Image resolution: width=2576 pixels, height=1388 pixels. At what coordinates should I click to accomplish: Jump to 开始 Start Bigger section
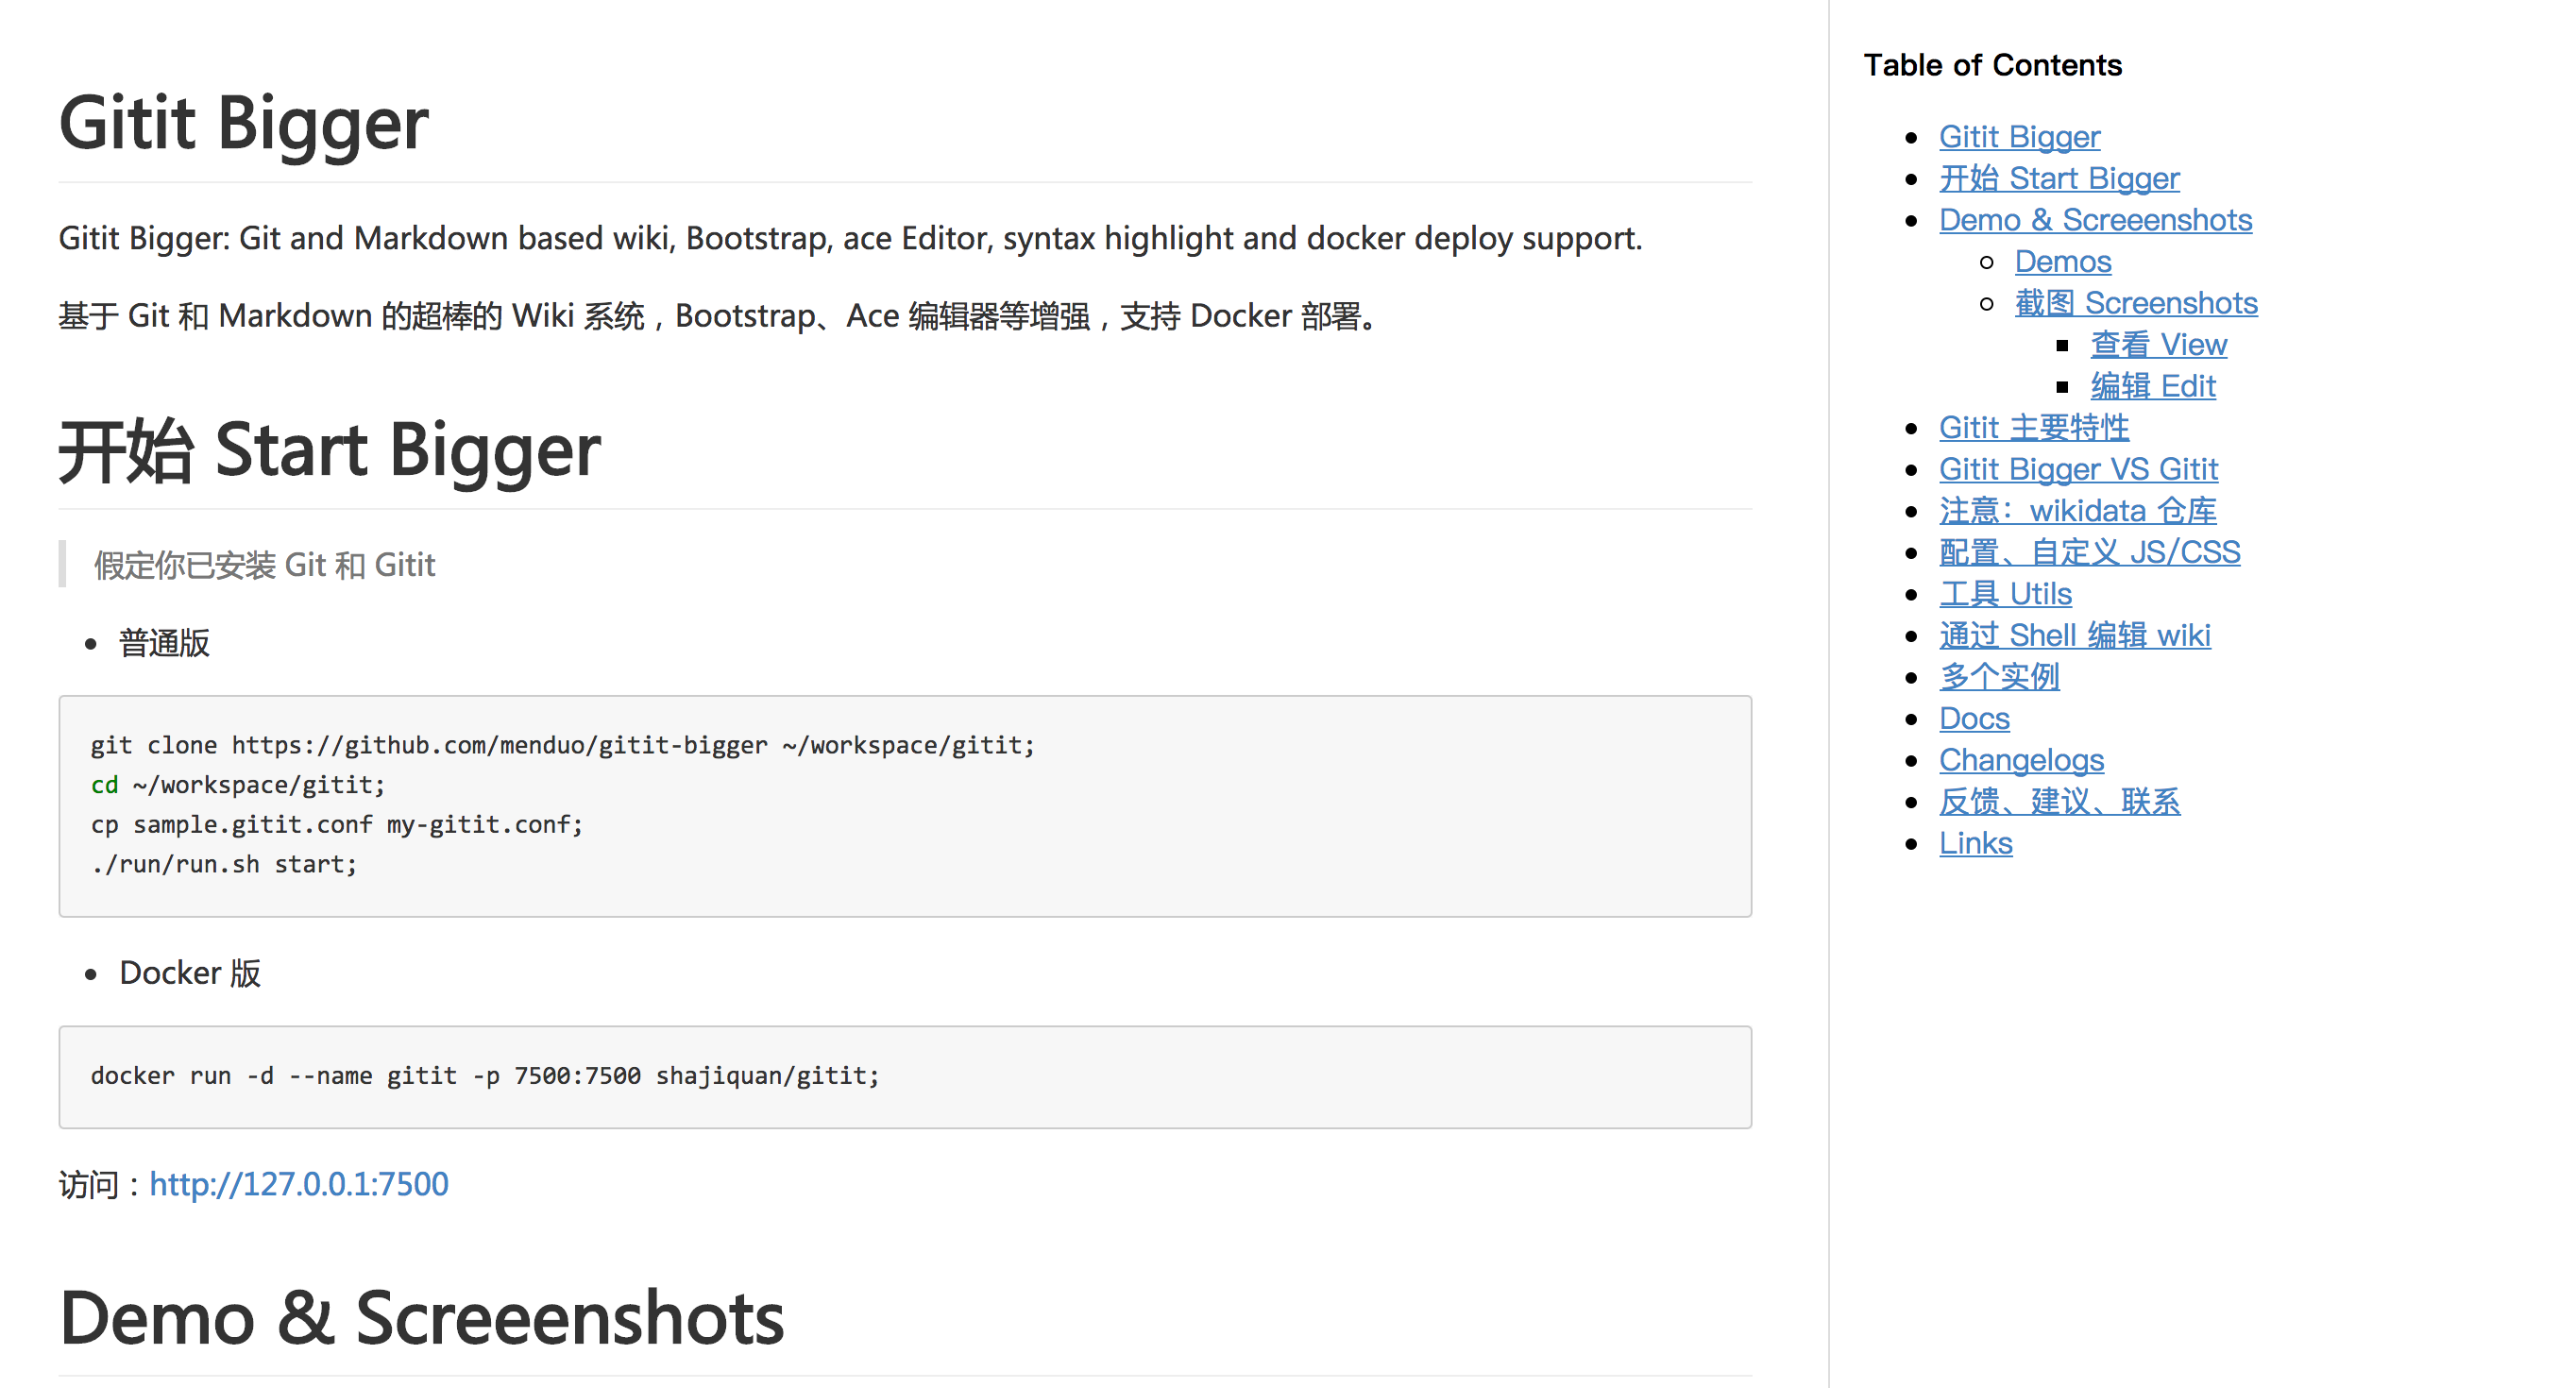point(2058,179)
